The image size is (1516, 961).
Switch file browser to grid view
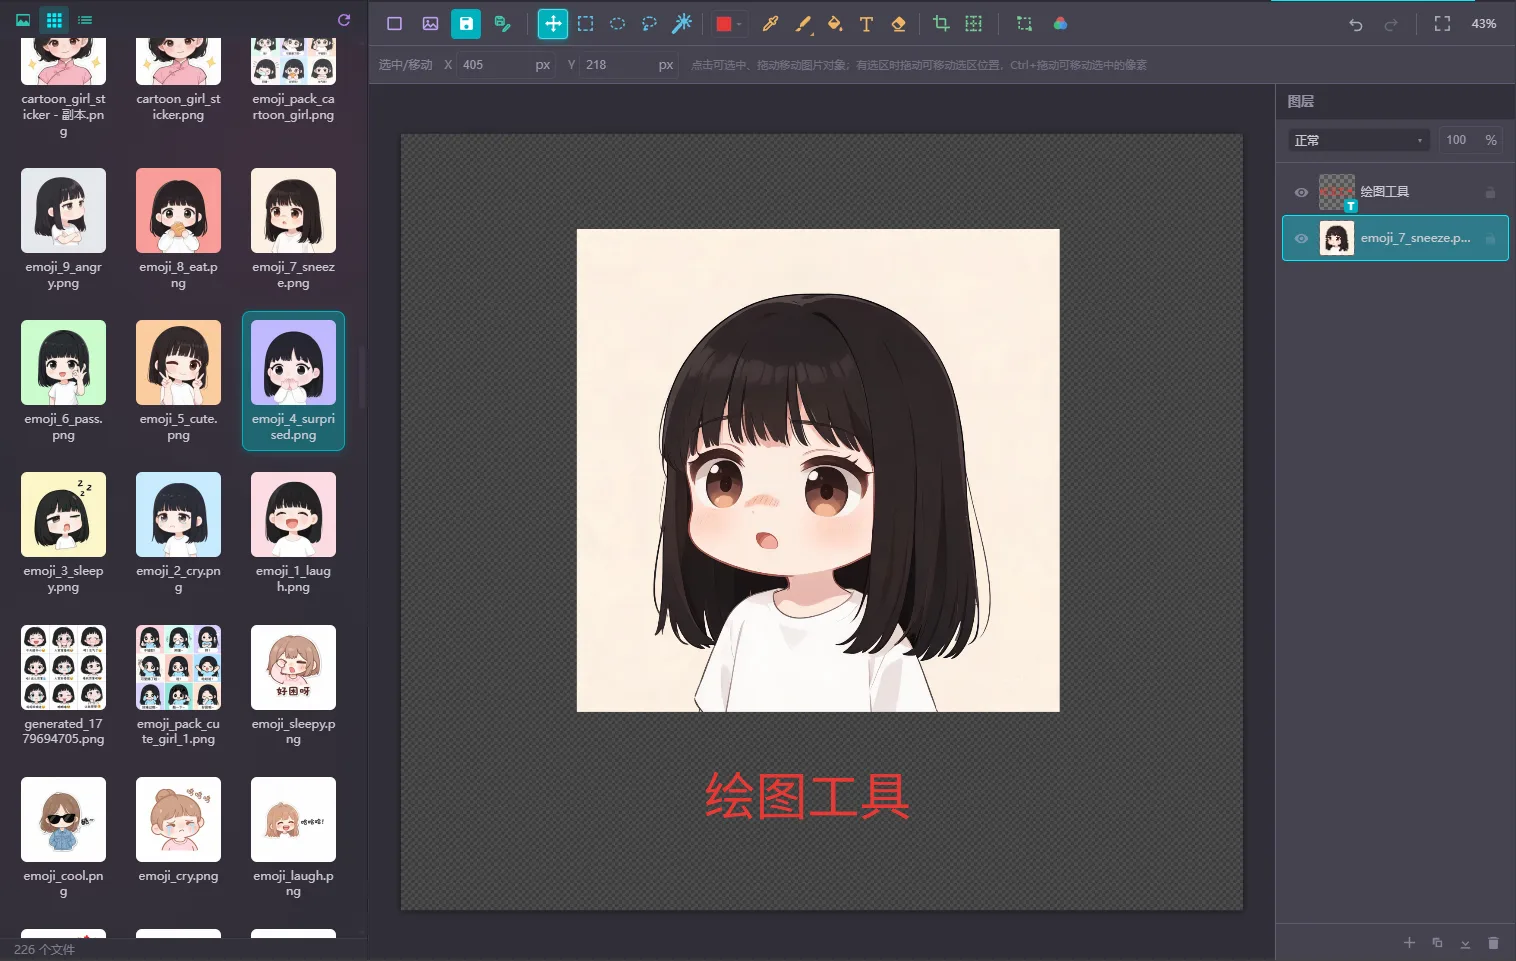[x=54, y=20]
